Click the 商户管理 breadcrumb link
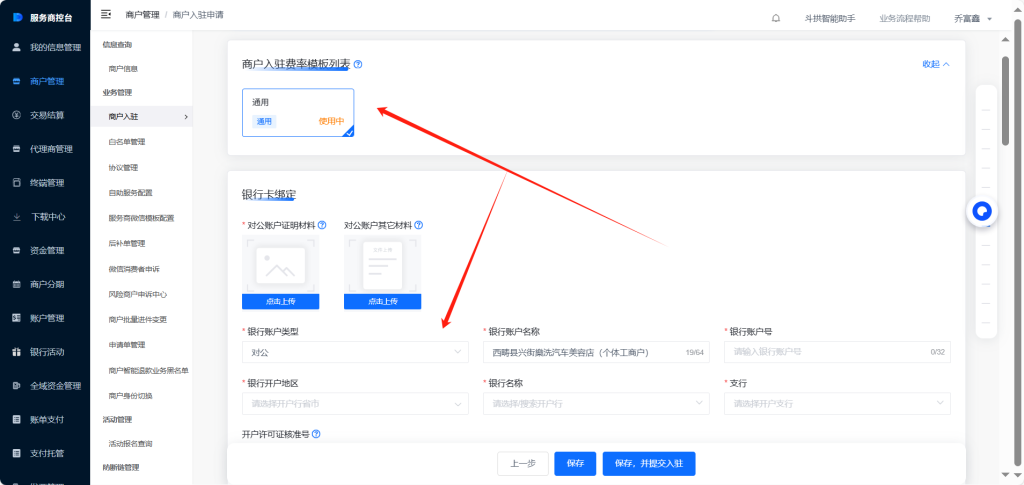 coord(142,14)
